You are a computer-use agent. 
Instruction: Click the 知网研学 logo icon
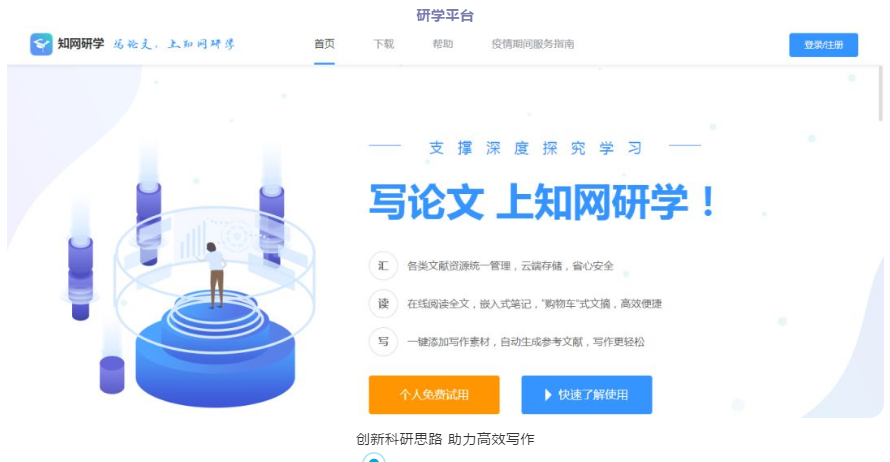41,44
